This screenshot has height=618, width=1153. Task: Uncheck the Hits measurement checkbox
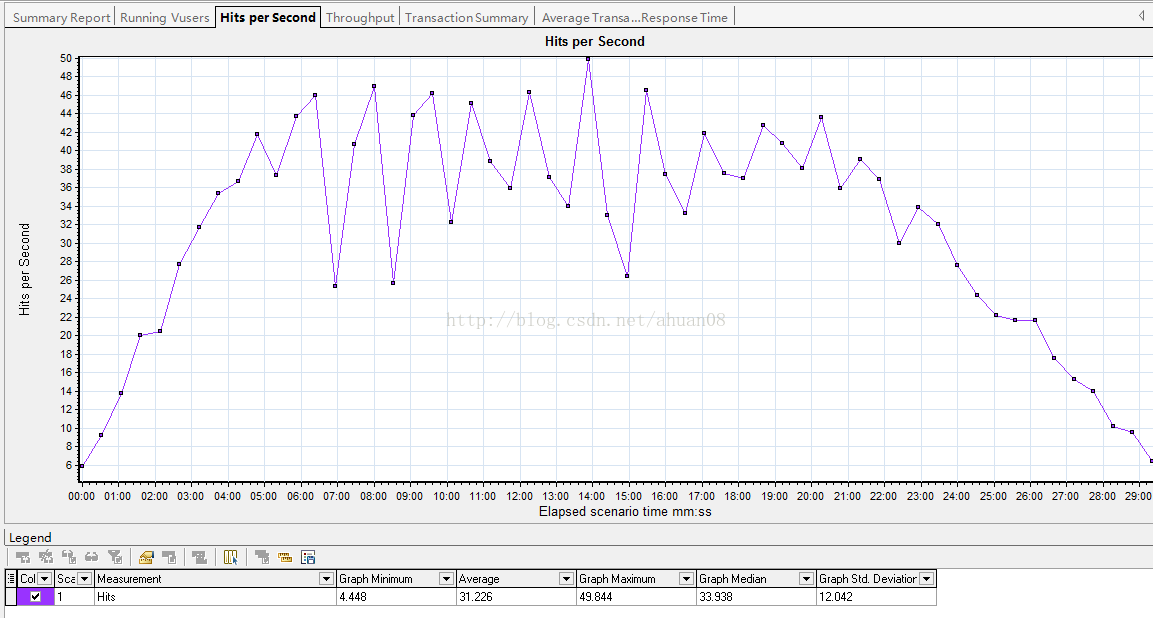click(35, 597)
